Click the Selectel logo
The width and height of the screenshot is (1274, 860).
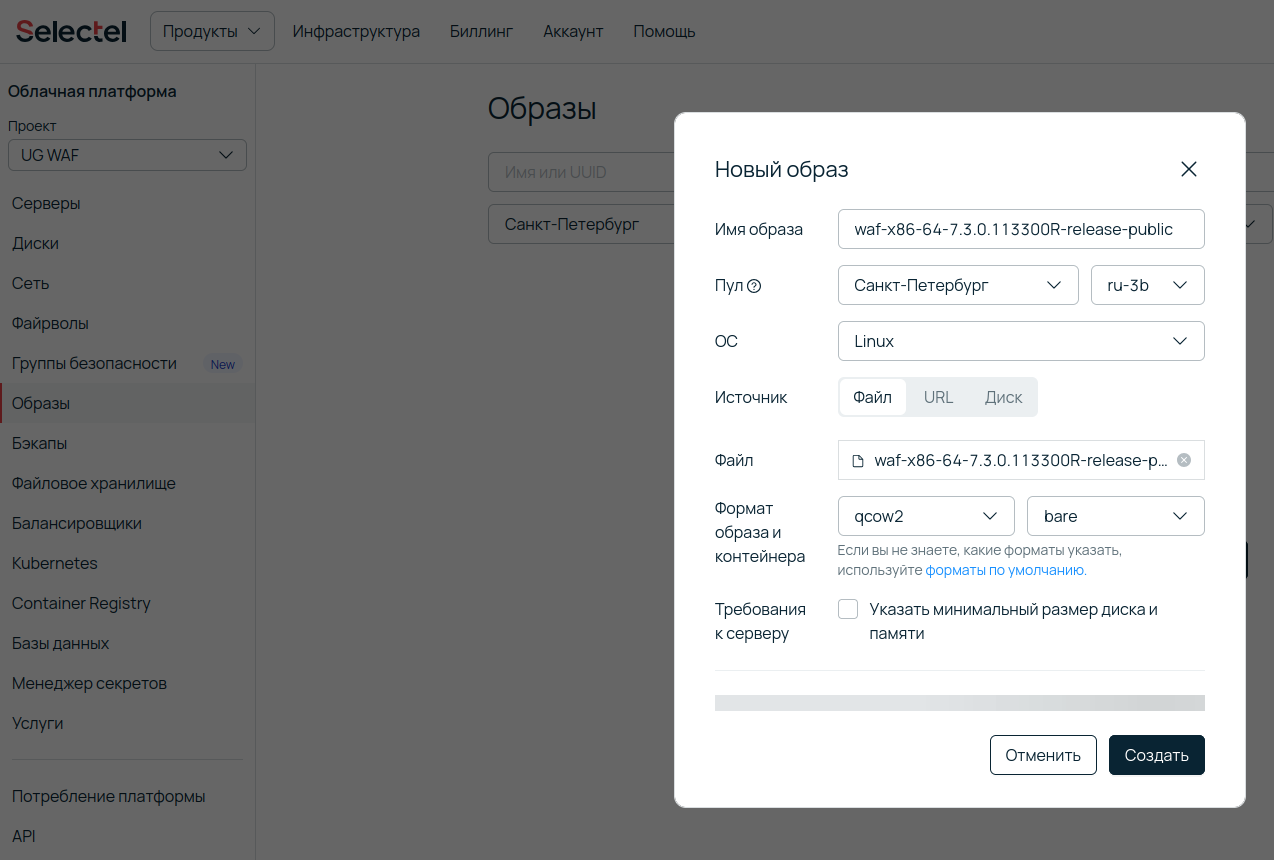[x=70, y=31]
